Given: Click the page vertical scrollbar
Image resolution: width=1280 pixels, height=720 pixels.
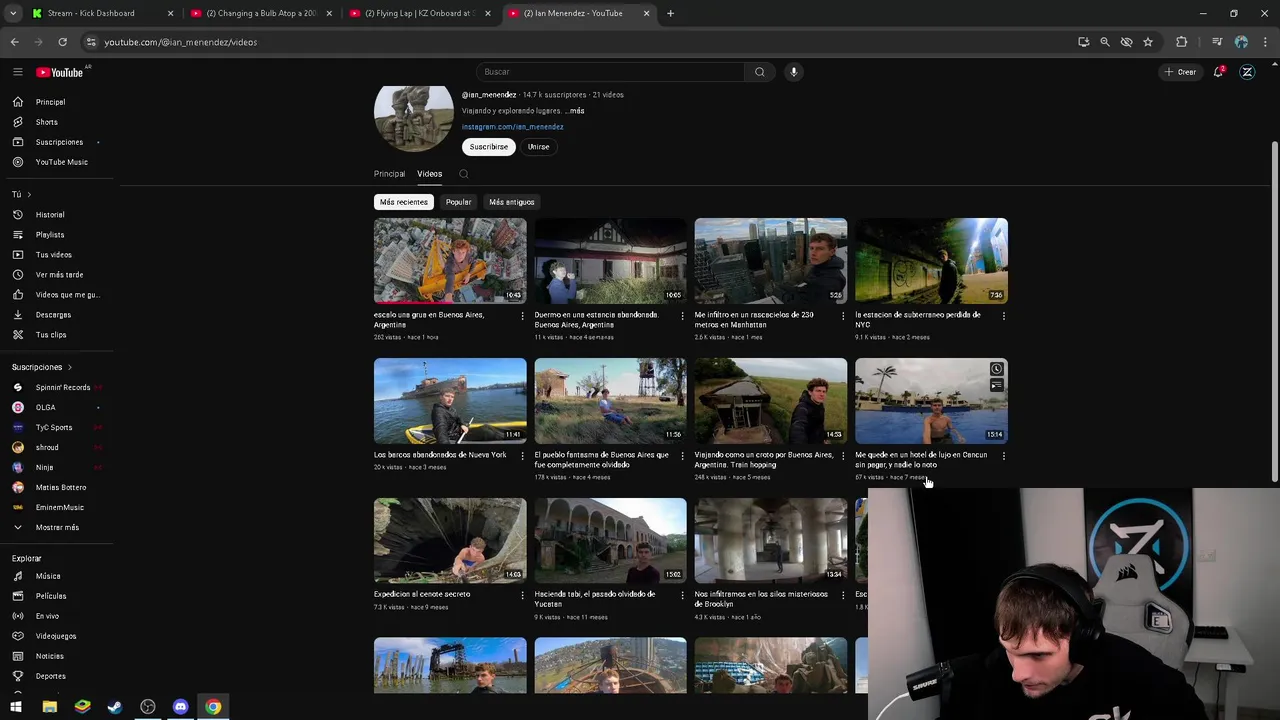Looking at the screenshot, I should click(x=1274, y=310).
